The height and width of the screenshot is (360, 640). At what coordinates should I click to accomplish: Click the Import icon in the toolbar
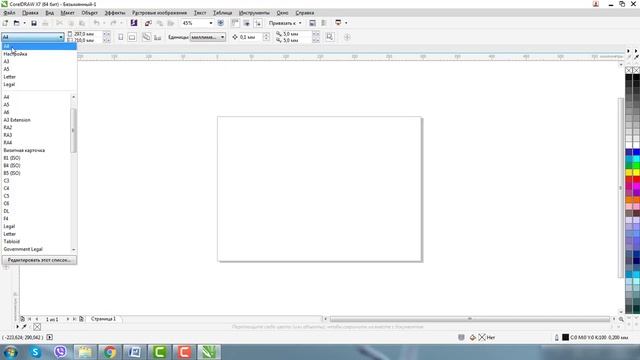pos(148,23)
